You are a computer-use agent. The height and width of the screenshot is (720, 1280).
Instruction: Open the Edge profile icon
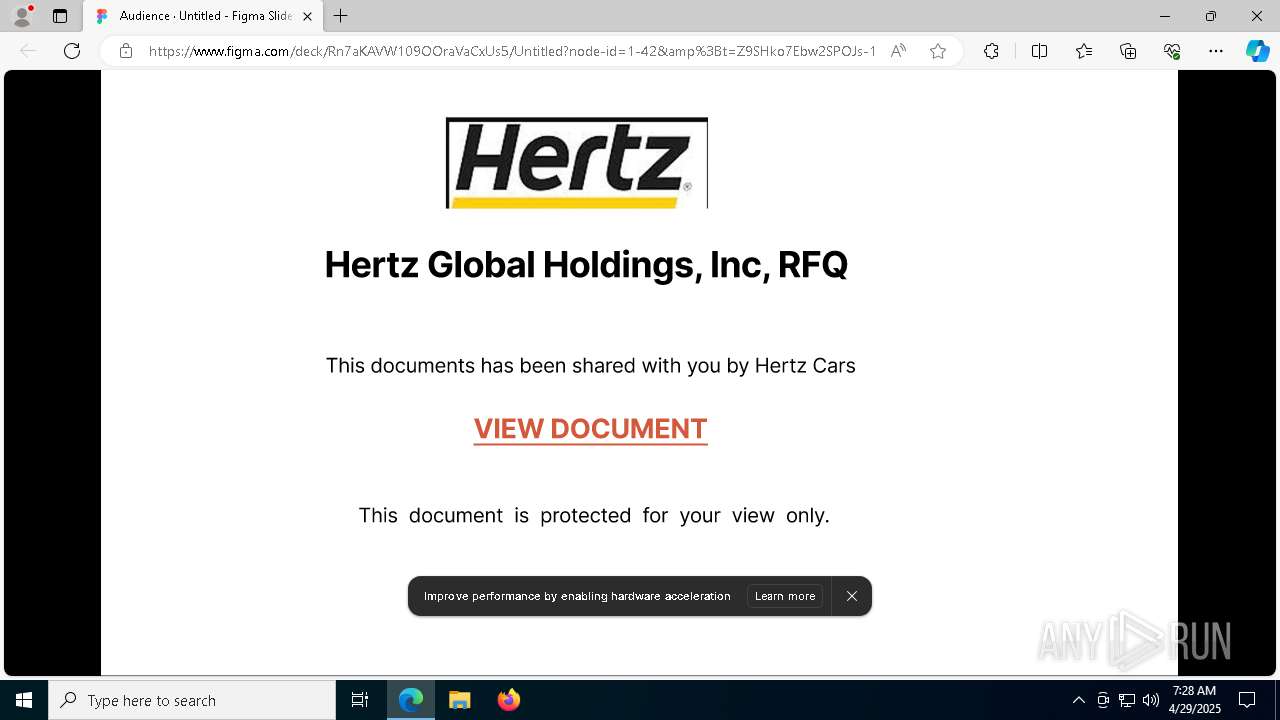[x=22, y=16]
